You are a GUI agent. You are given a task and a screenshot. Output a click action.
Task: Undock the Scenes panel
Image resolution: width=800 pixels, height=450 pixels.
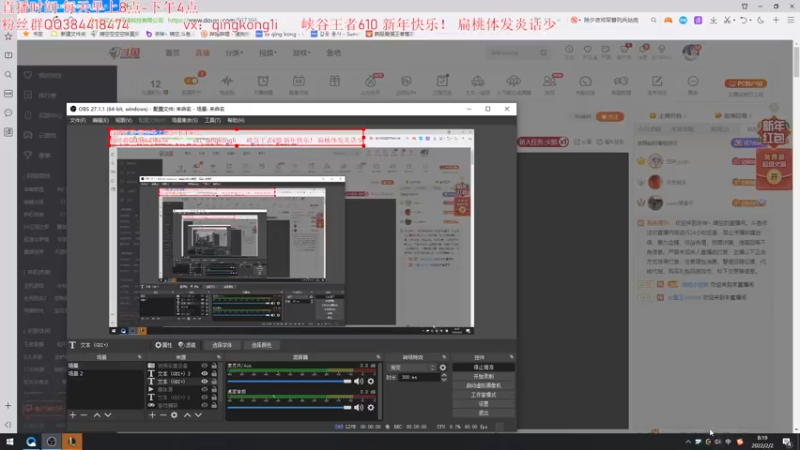(x=139, y=357)
